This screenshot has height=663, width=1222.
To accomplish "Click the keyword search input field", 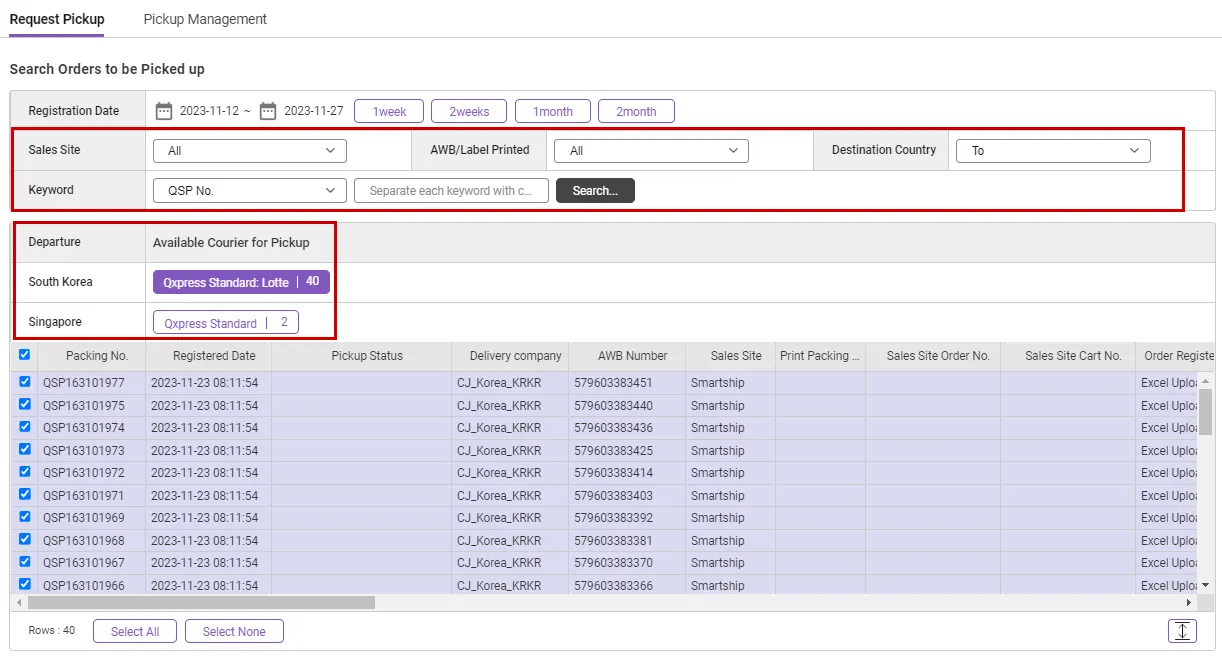I will coord(451,190).
